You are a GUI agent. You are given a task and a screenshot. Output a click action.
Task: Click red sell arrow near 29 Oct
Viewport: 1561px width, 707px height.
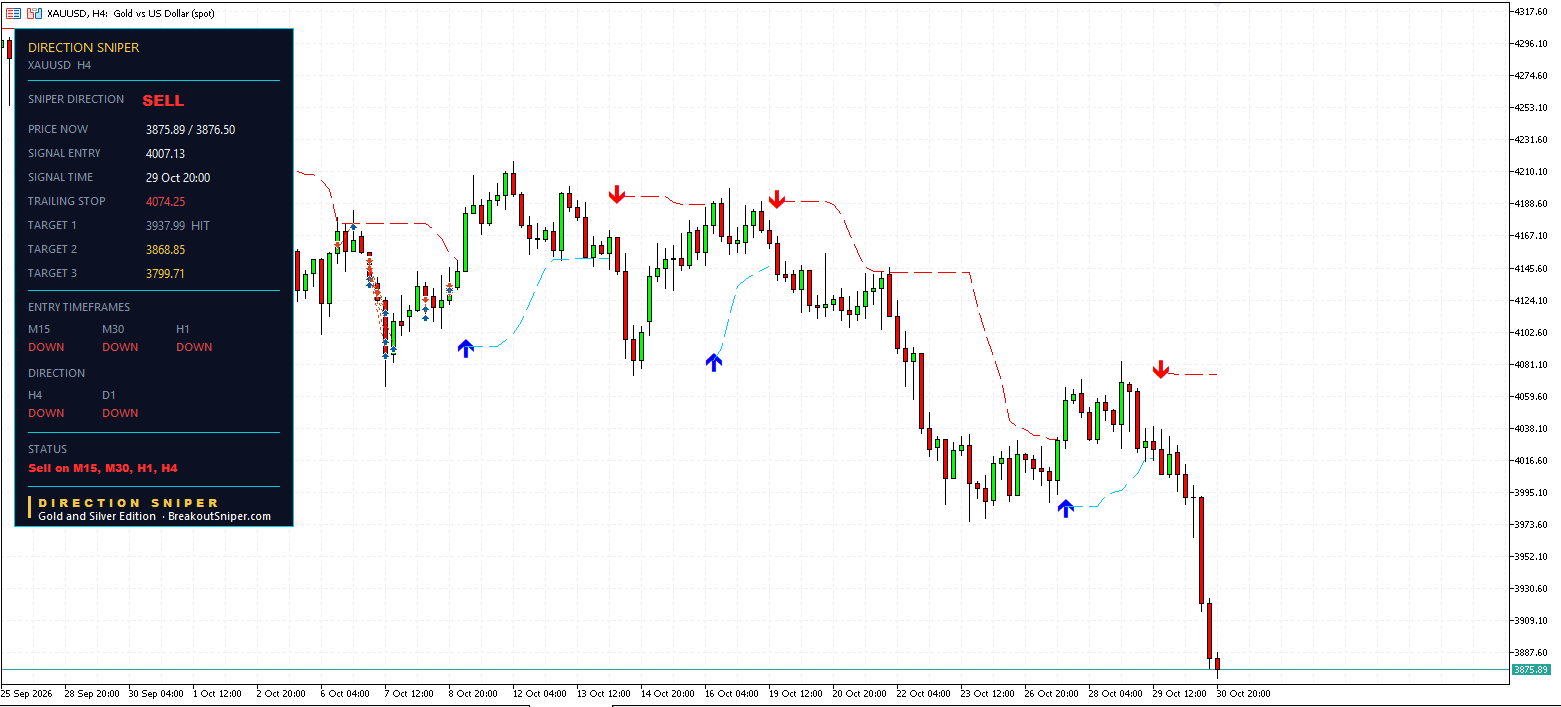point(1160,369)
